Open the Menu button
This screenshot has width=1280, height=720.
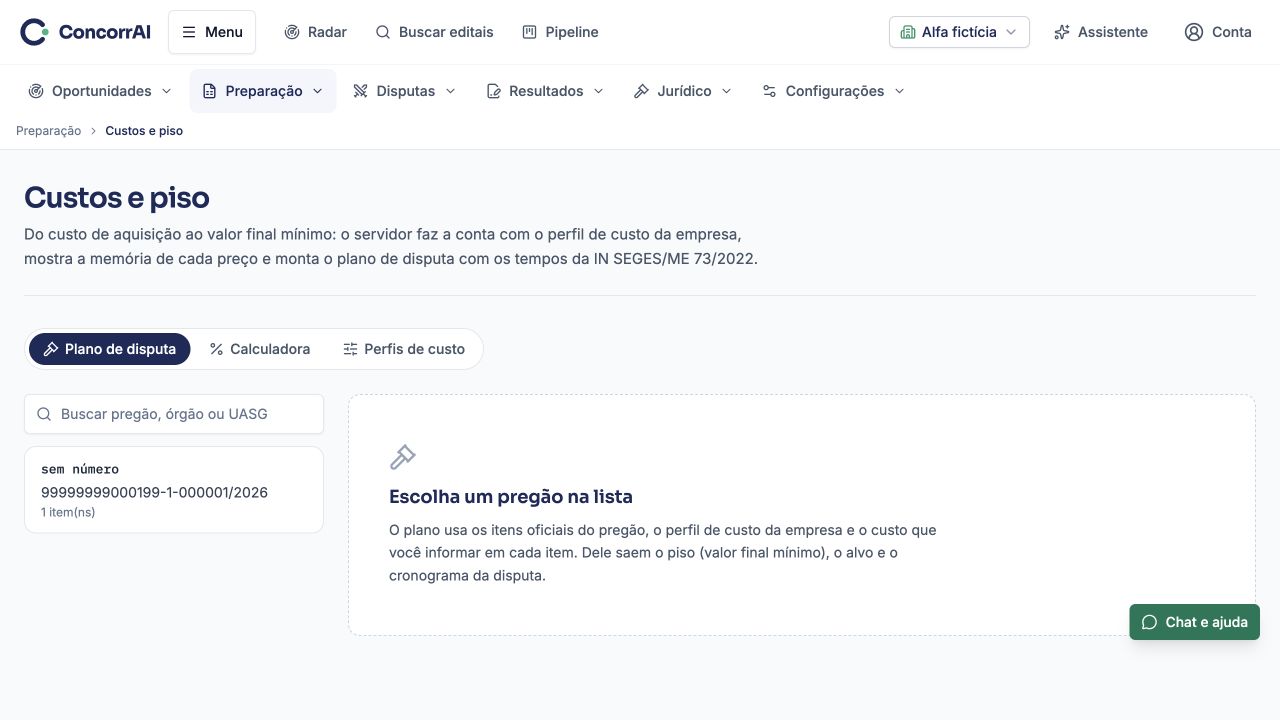[212, 32]
